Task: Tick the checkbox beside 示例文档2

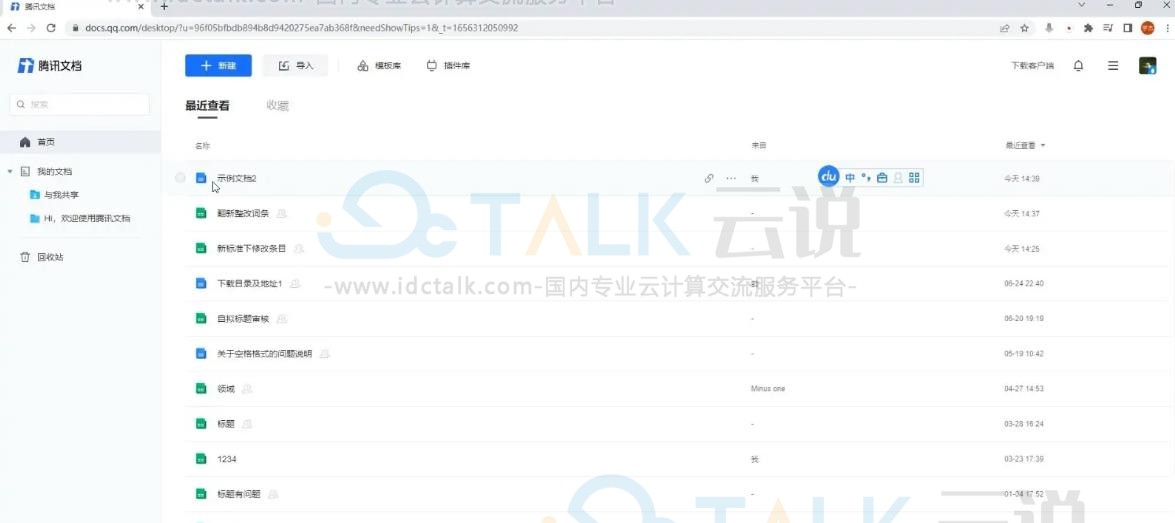Action: [x=180, y=178]
